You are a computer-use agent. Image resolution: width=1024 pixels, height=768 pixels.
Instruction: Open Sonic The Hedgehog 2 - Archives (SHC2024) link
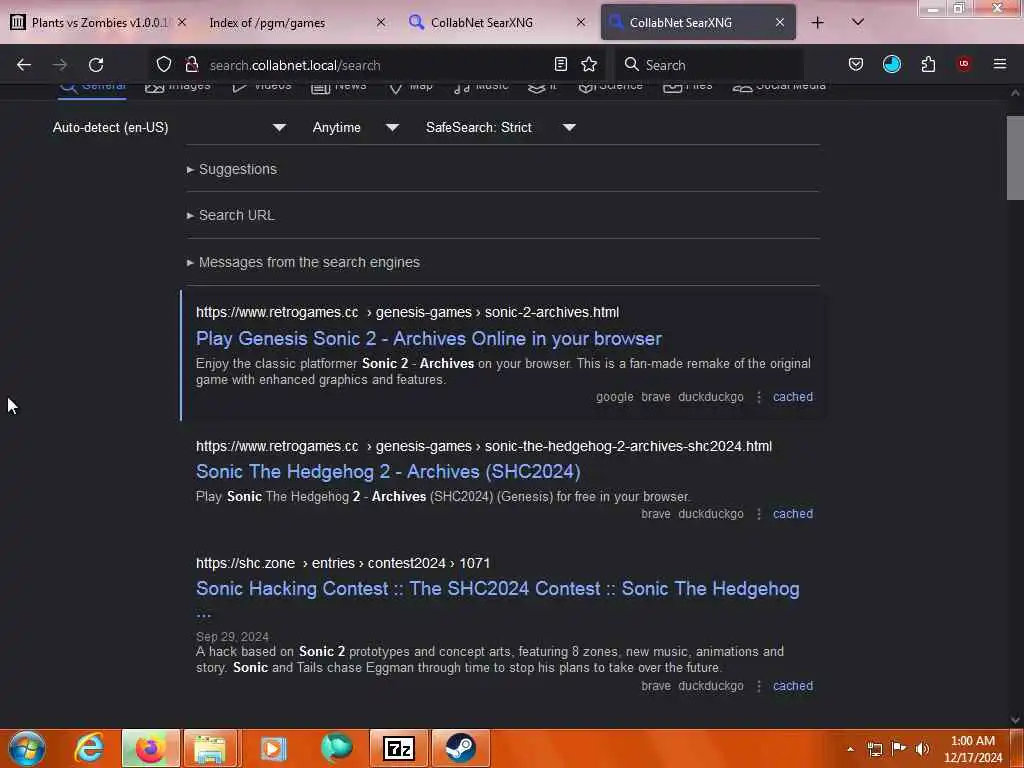[388, 471]
